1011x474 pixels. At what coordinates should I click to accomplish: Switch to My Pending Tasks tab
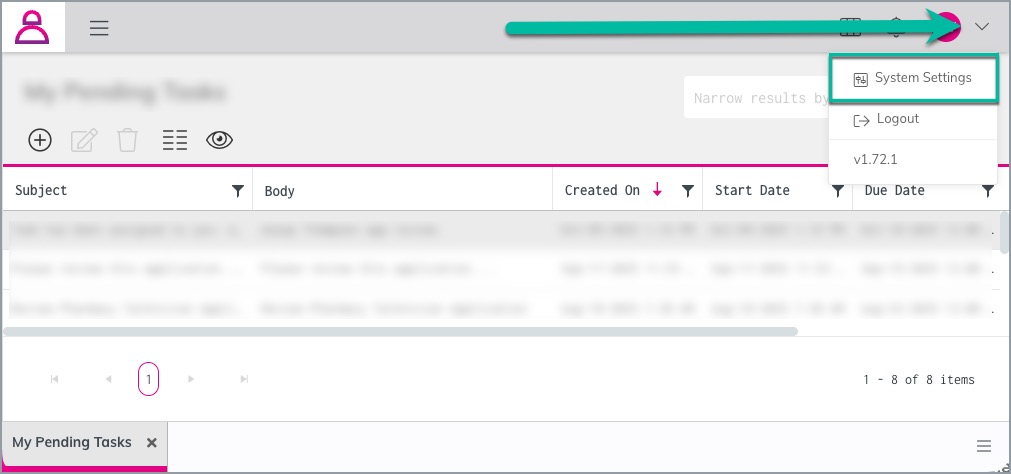coord(72,442)
